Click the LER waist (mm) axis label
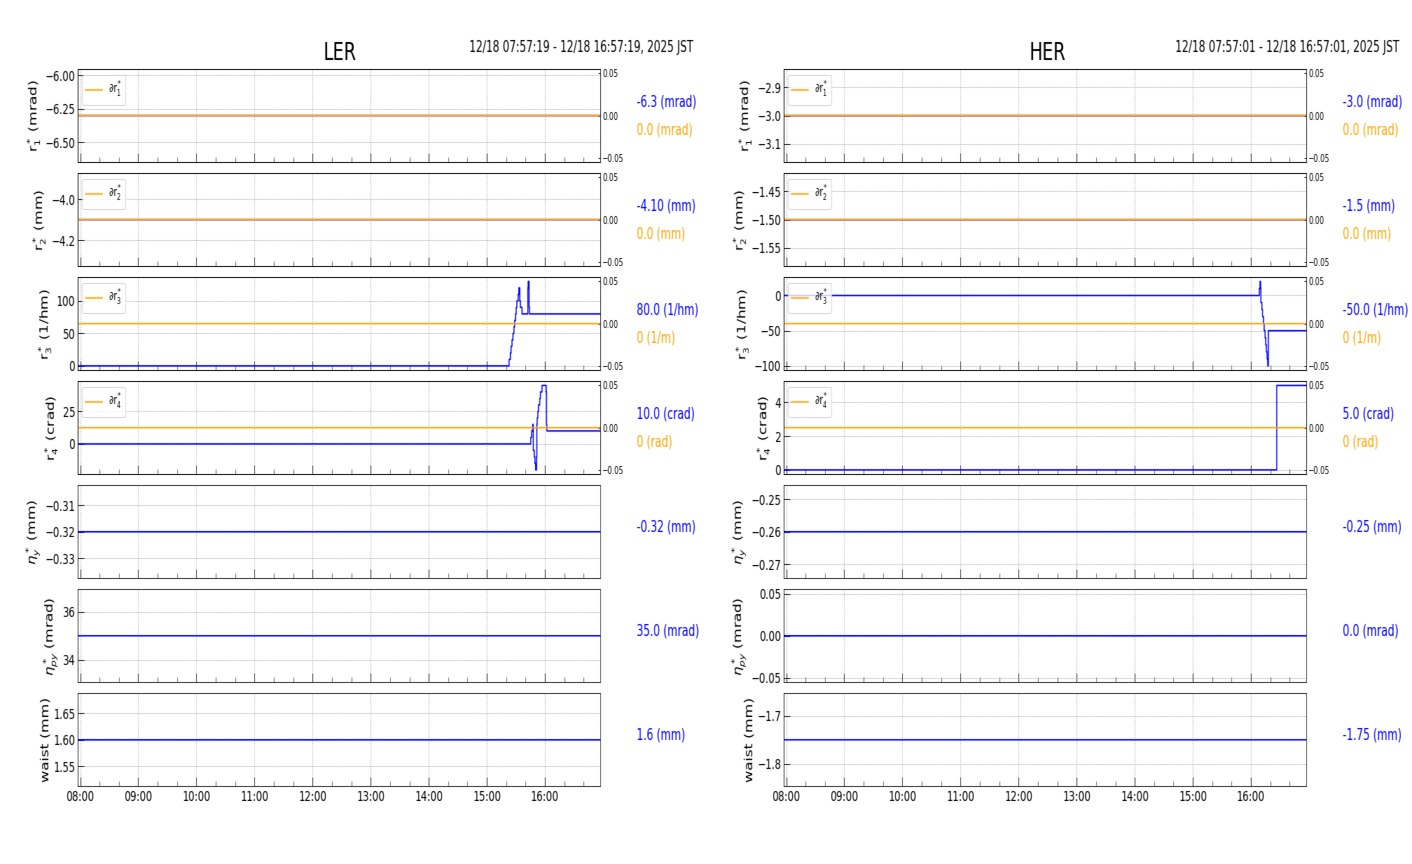 [45, 740]
